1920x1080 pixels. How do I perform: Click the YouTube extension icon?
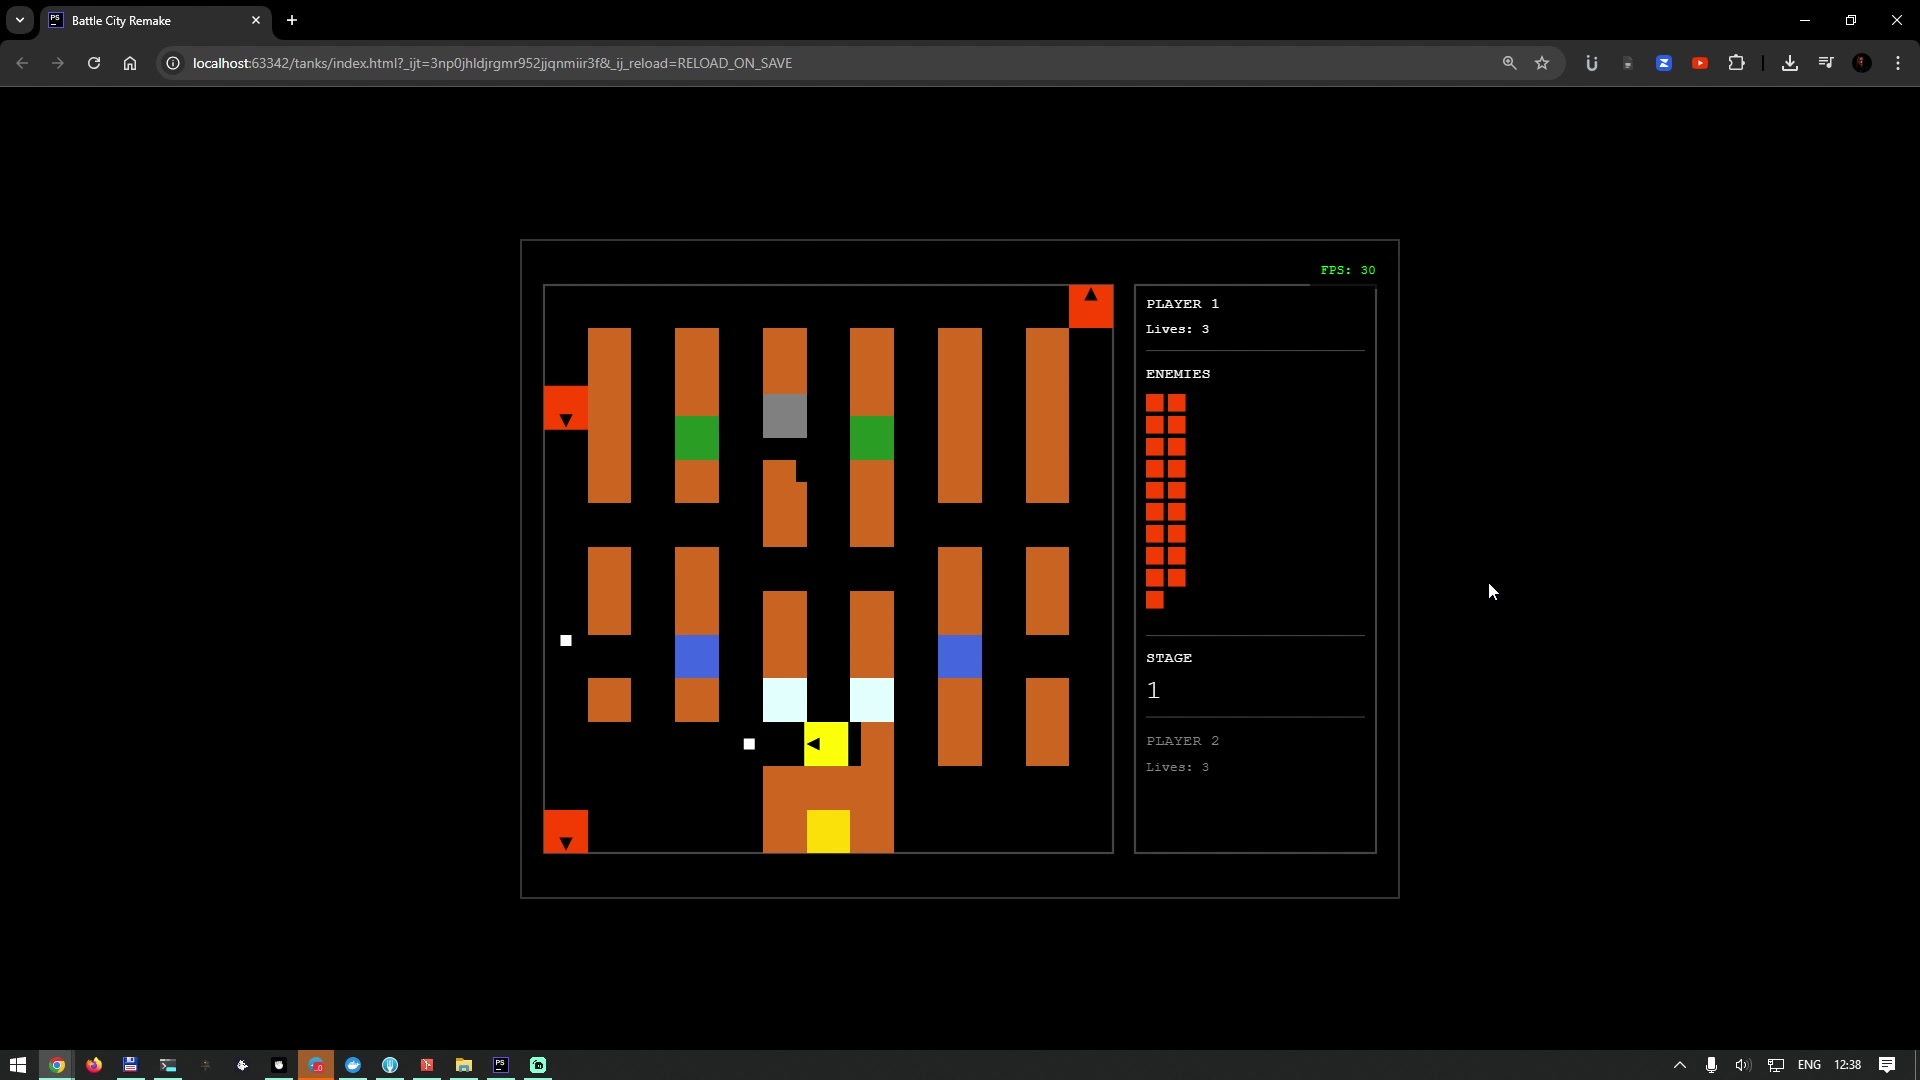point(1700,63)
